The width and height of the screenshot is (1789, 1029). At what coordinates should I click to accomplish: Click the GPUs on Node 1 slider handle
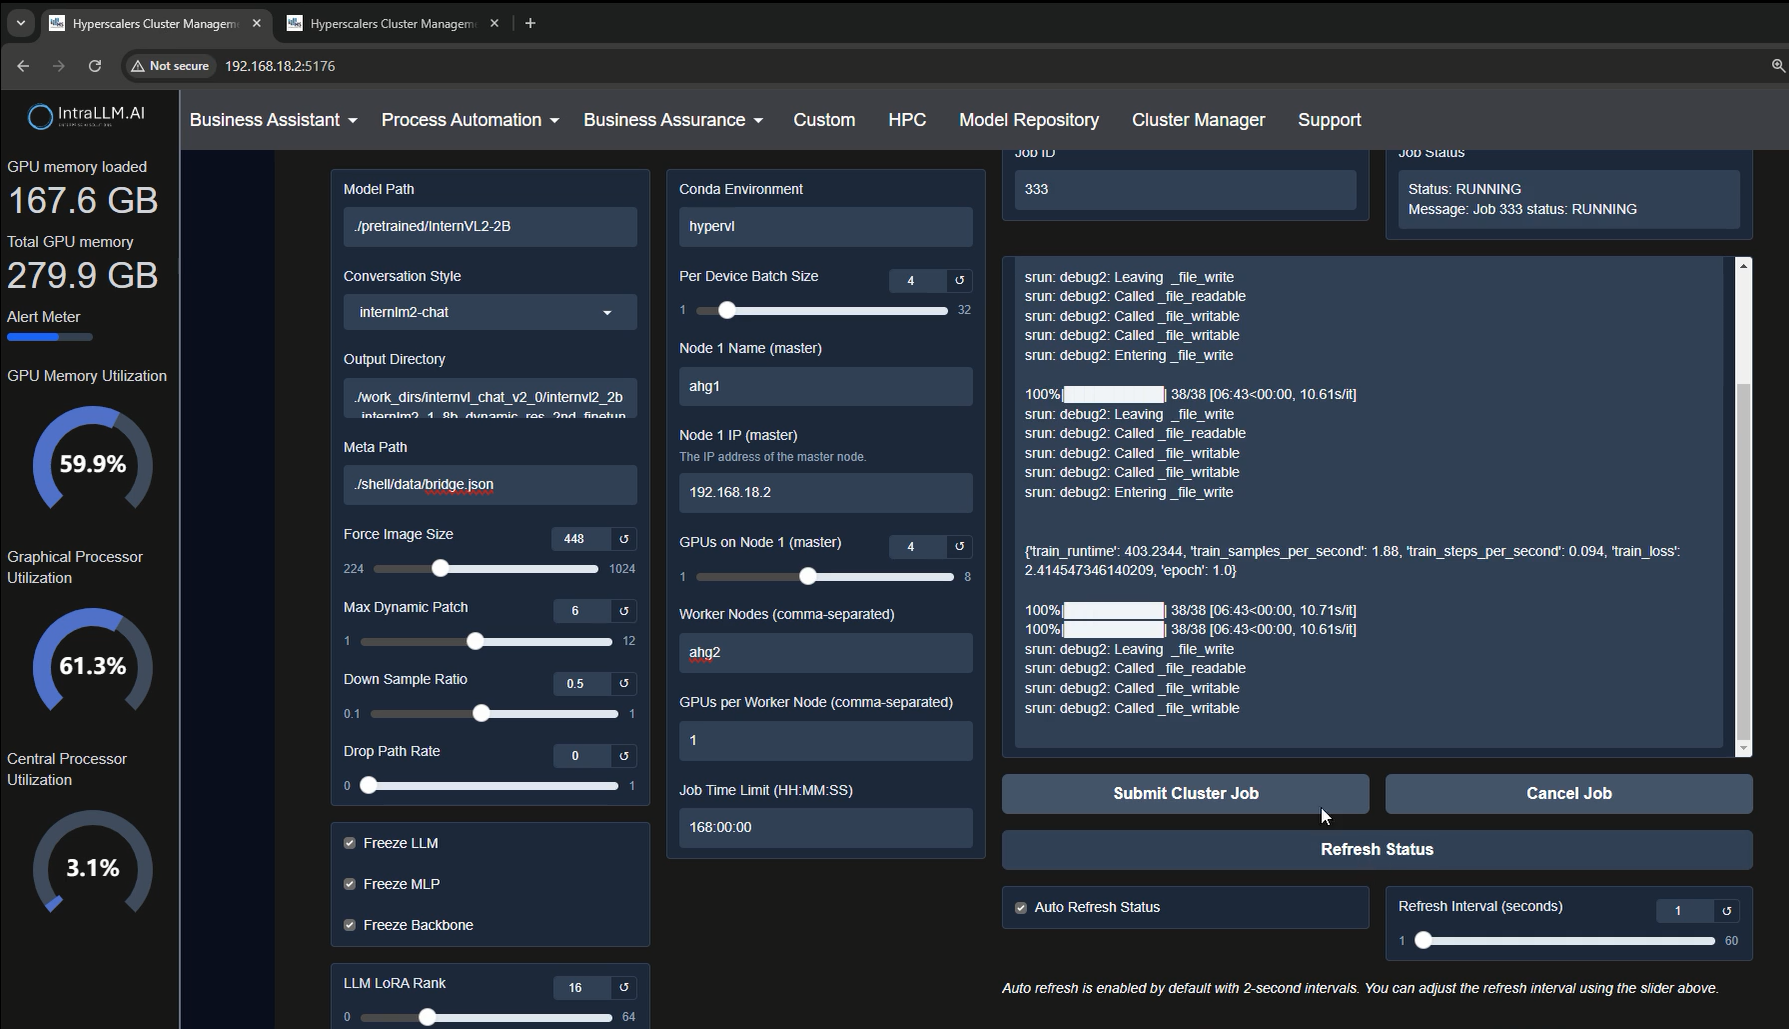[808, 576]
